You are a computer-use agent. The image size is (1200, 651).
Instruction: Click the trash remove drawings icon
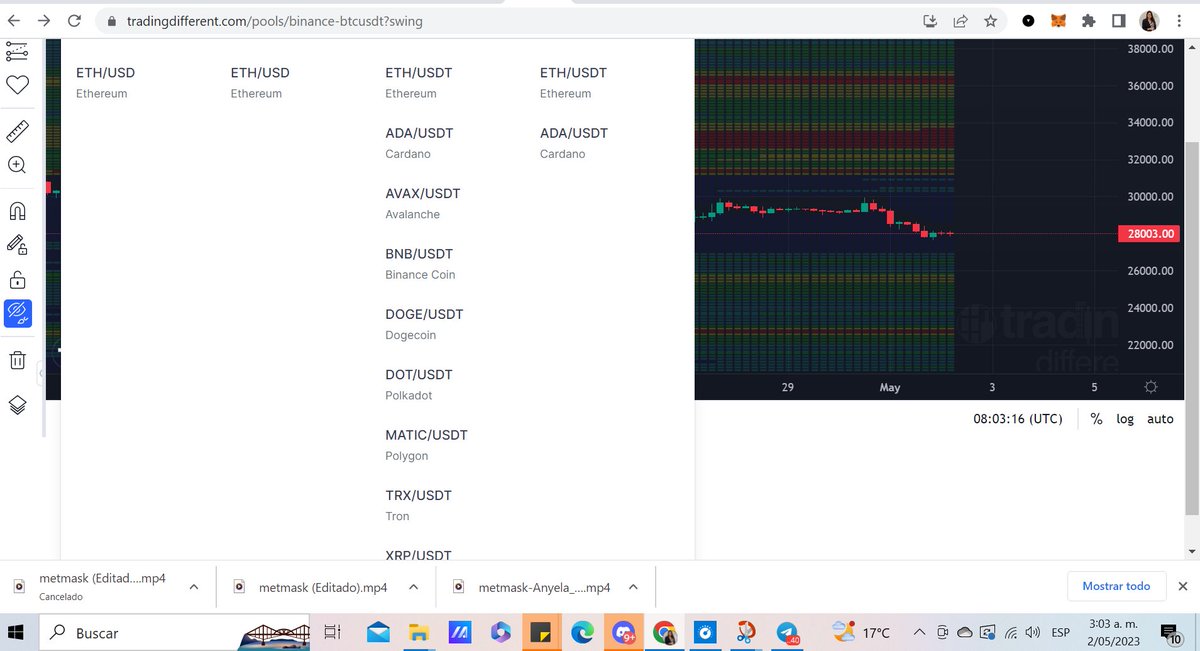point(17,359)
